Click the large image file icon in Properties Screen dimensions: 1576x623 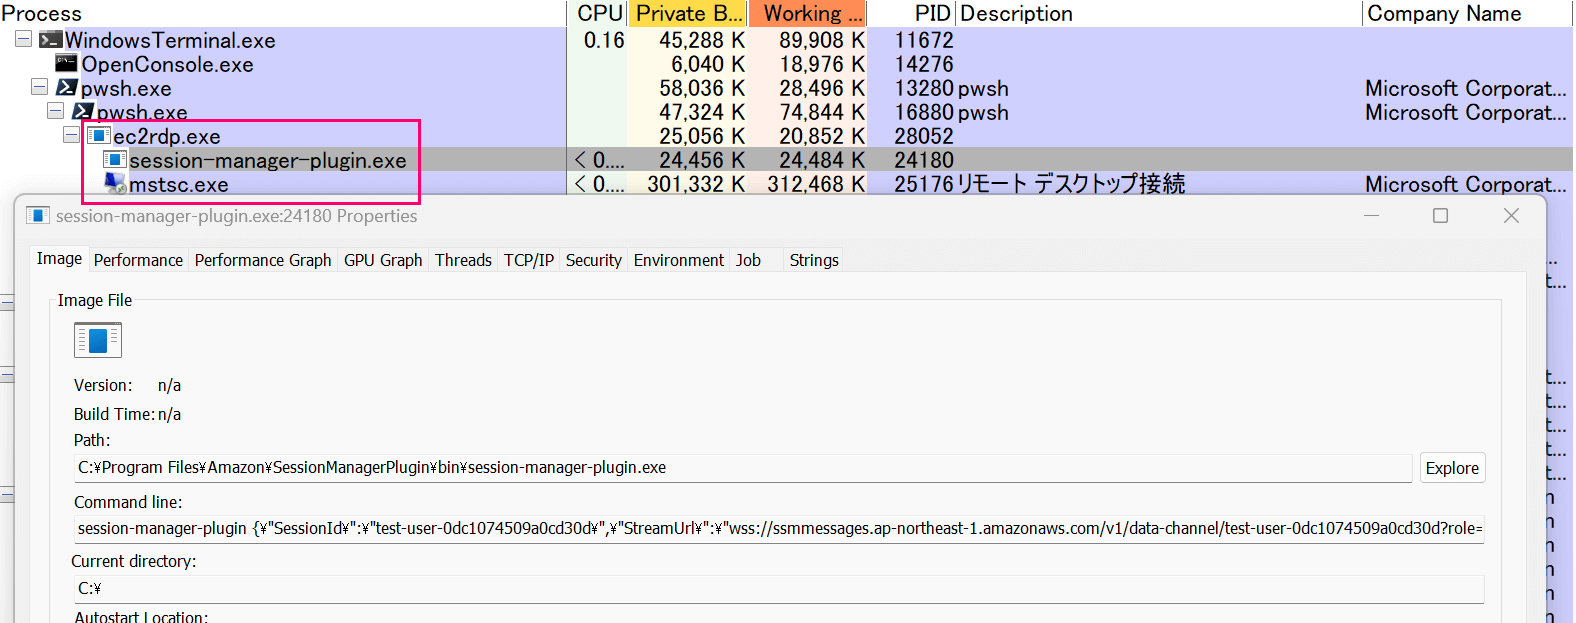pos(98,340)
